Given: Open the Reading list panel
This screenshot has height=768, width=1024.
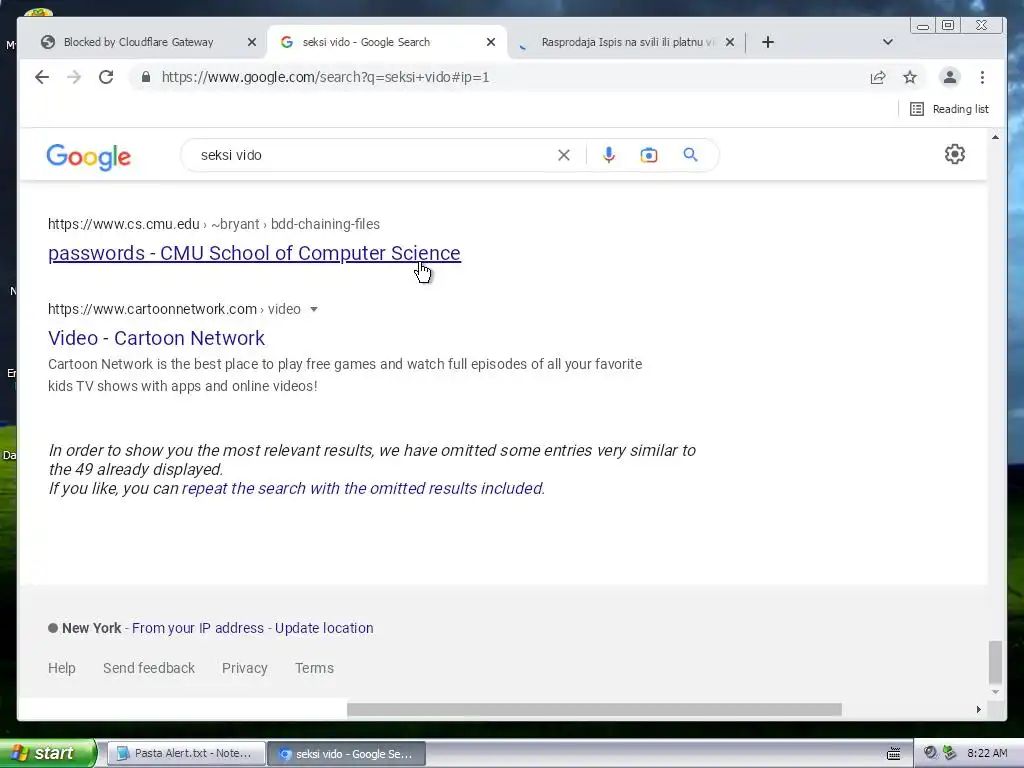Looking at the screenshot, I should (950, 109).
